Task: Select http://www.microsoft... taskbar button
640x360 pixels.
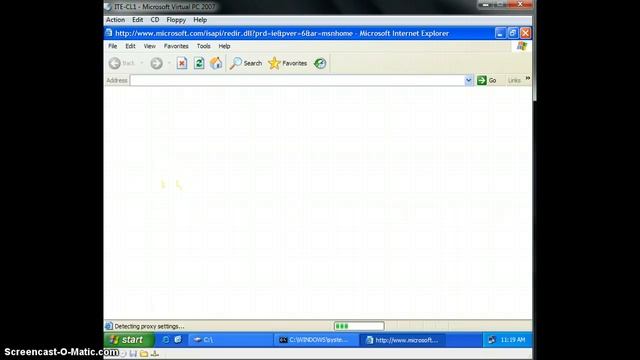Action: click(x=402, y=340)
